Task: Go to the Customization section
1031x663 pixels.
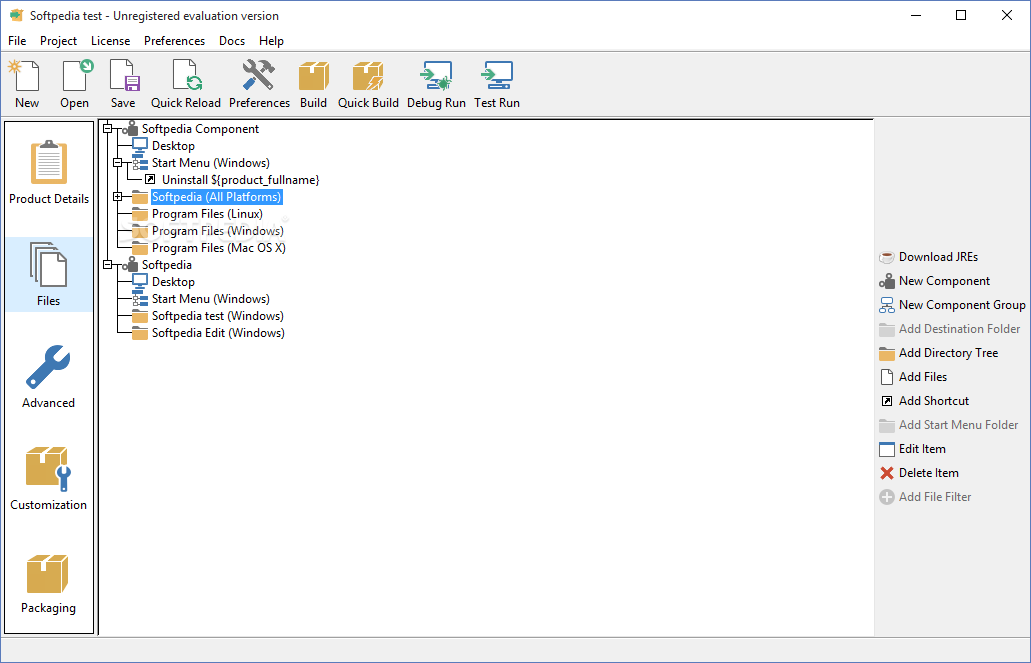Action: click(x=49, y=478)
